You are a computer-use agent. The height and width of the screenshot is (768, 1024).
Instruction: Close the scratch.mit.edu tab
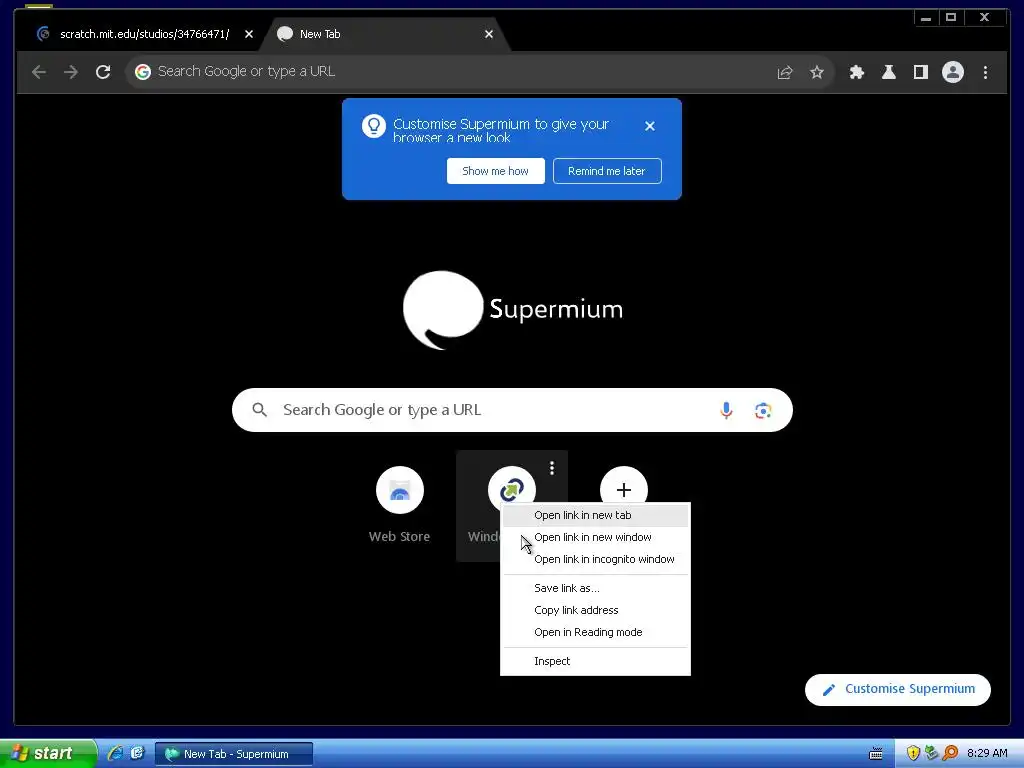click(x=249, y=34)
